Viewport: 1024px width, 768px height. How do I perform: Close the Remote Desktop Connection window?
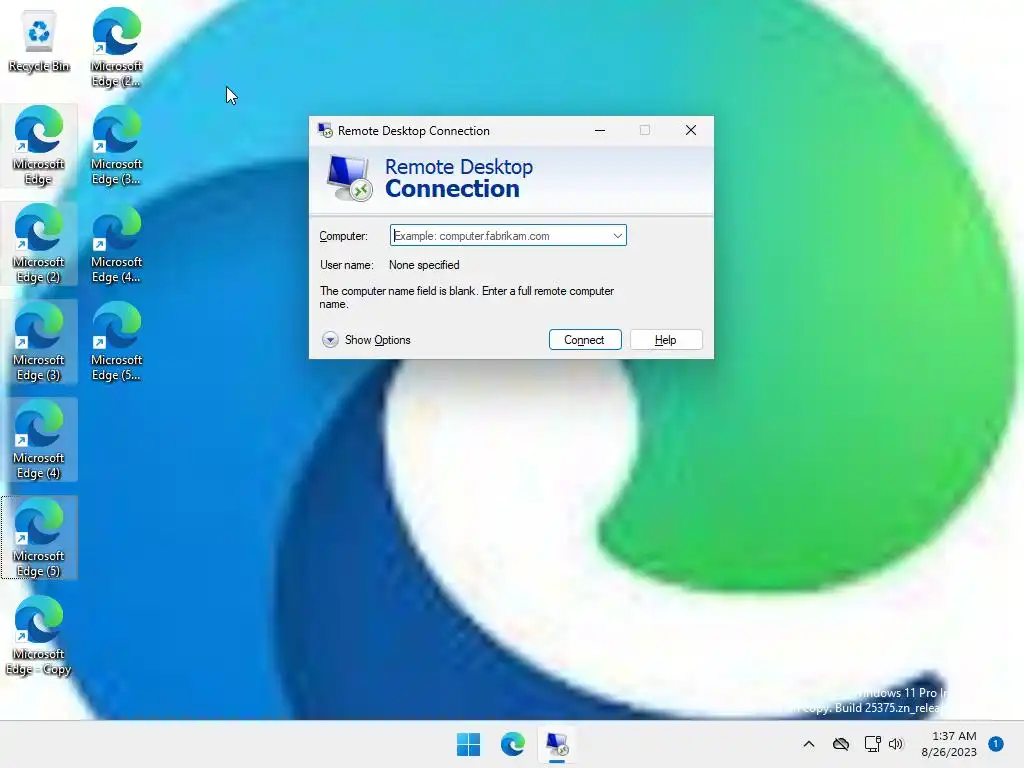click(691, 130)
